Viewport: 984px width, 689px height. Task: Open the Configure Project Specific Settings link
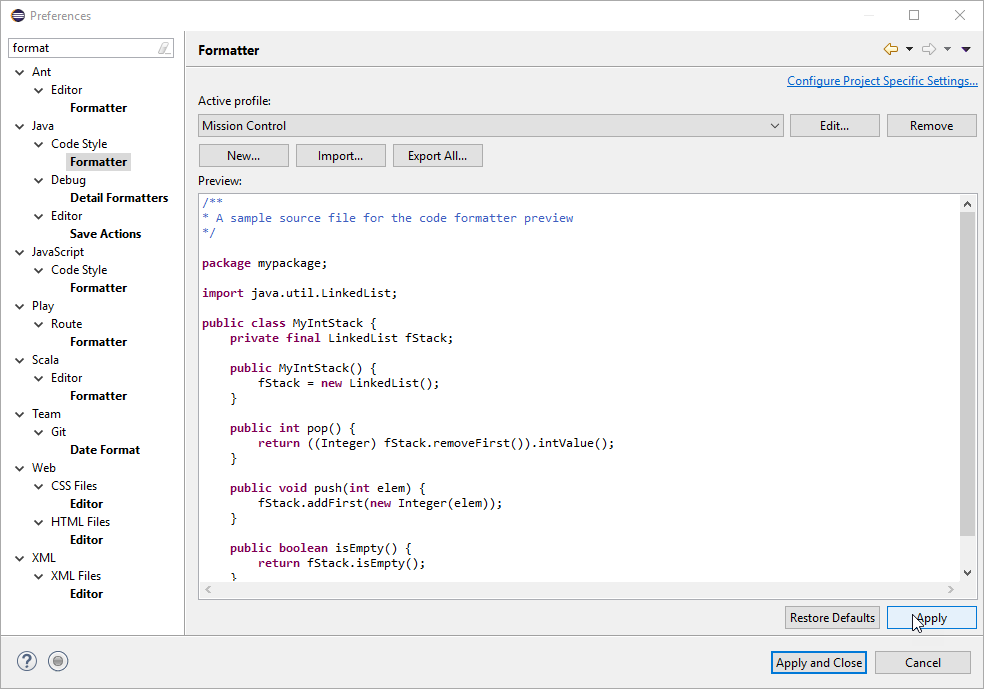tap(882, 80)
